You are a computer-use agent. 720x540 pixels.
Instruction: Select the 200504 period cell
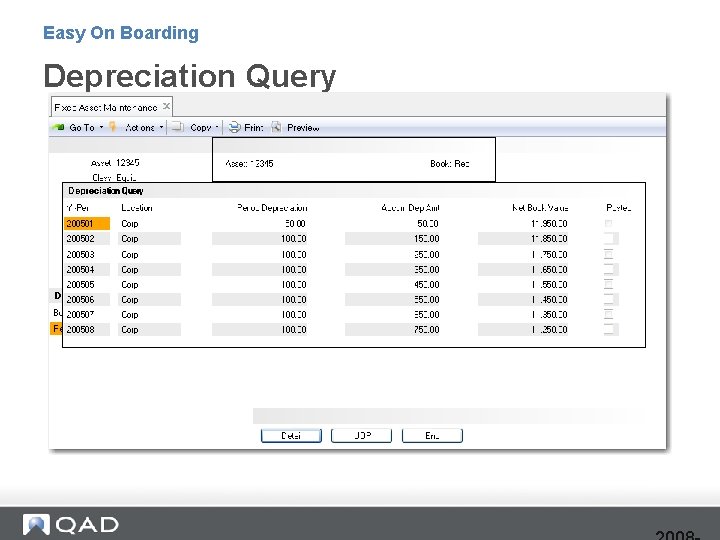(87, 270)
